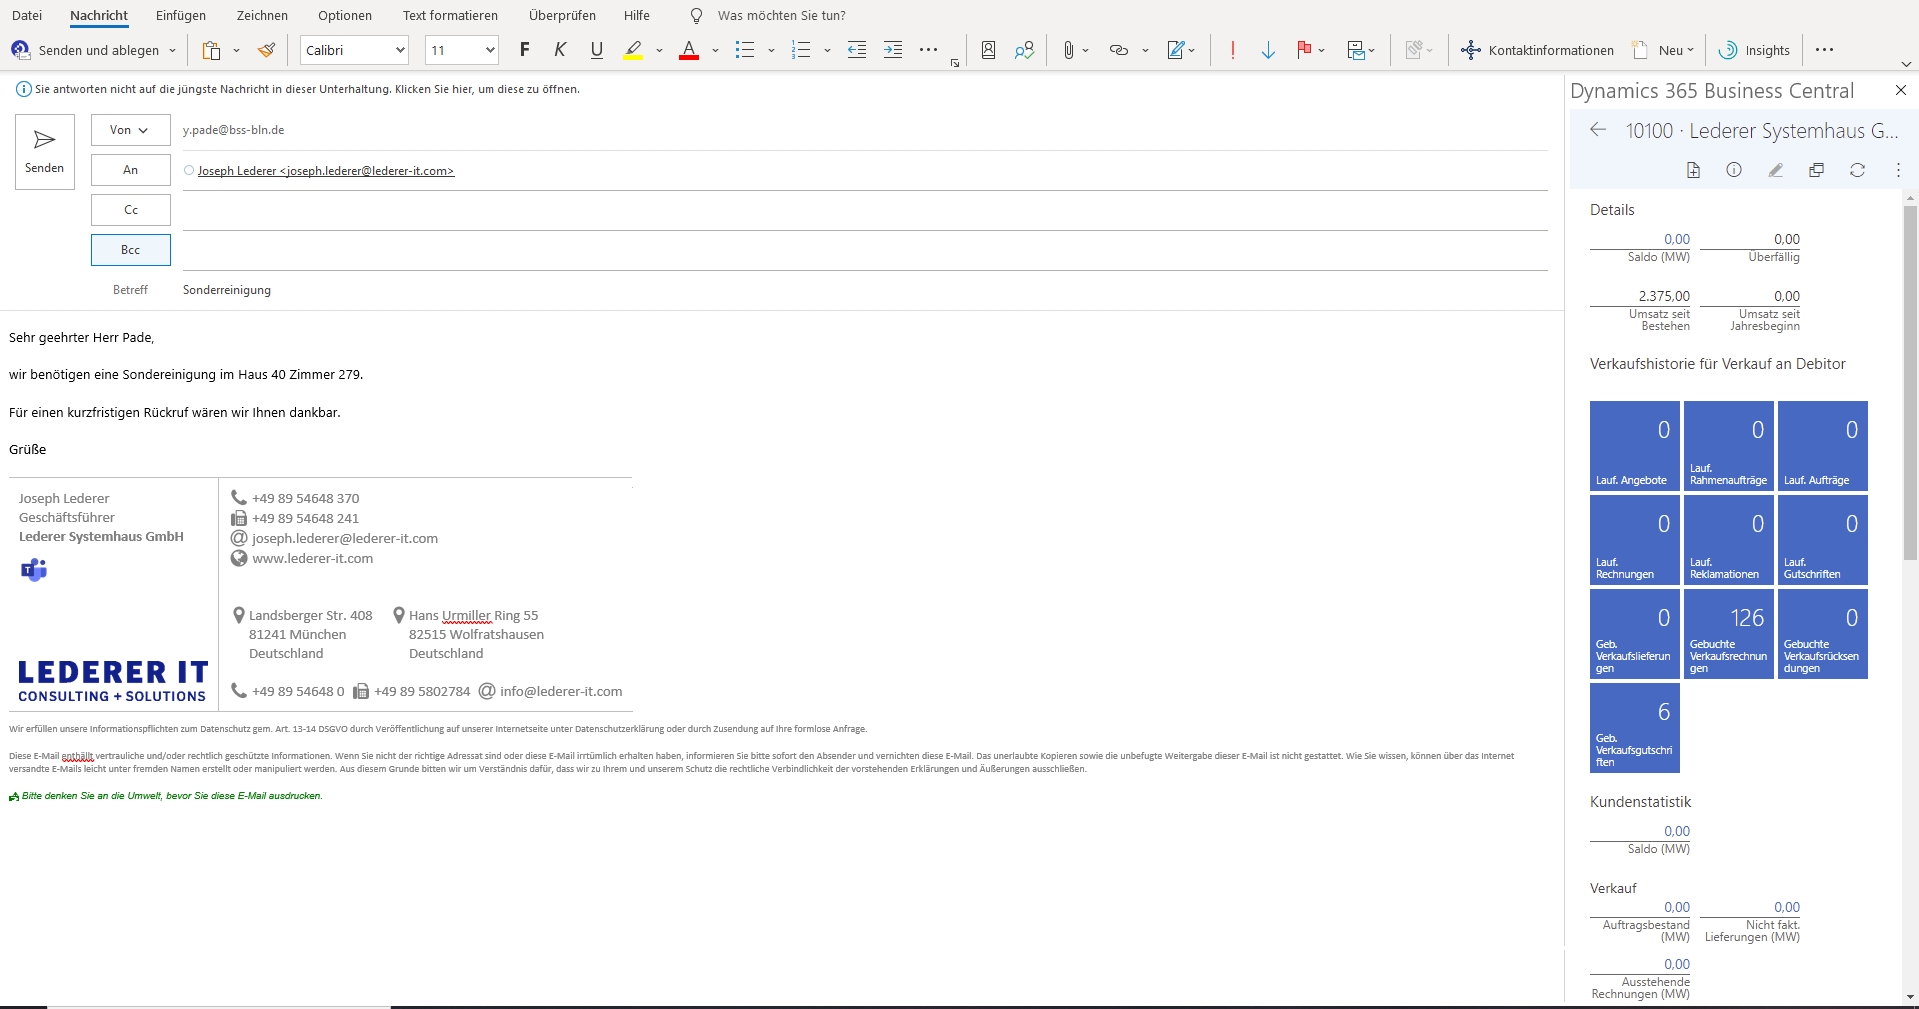Click the Cc button

130,210
